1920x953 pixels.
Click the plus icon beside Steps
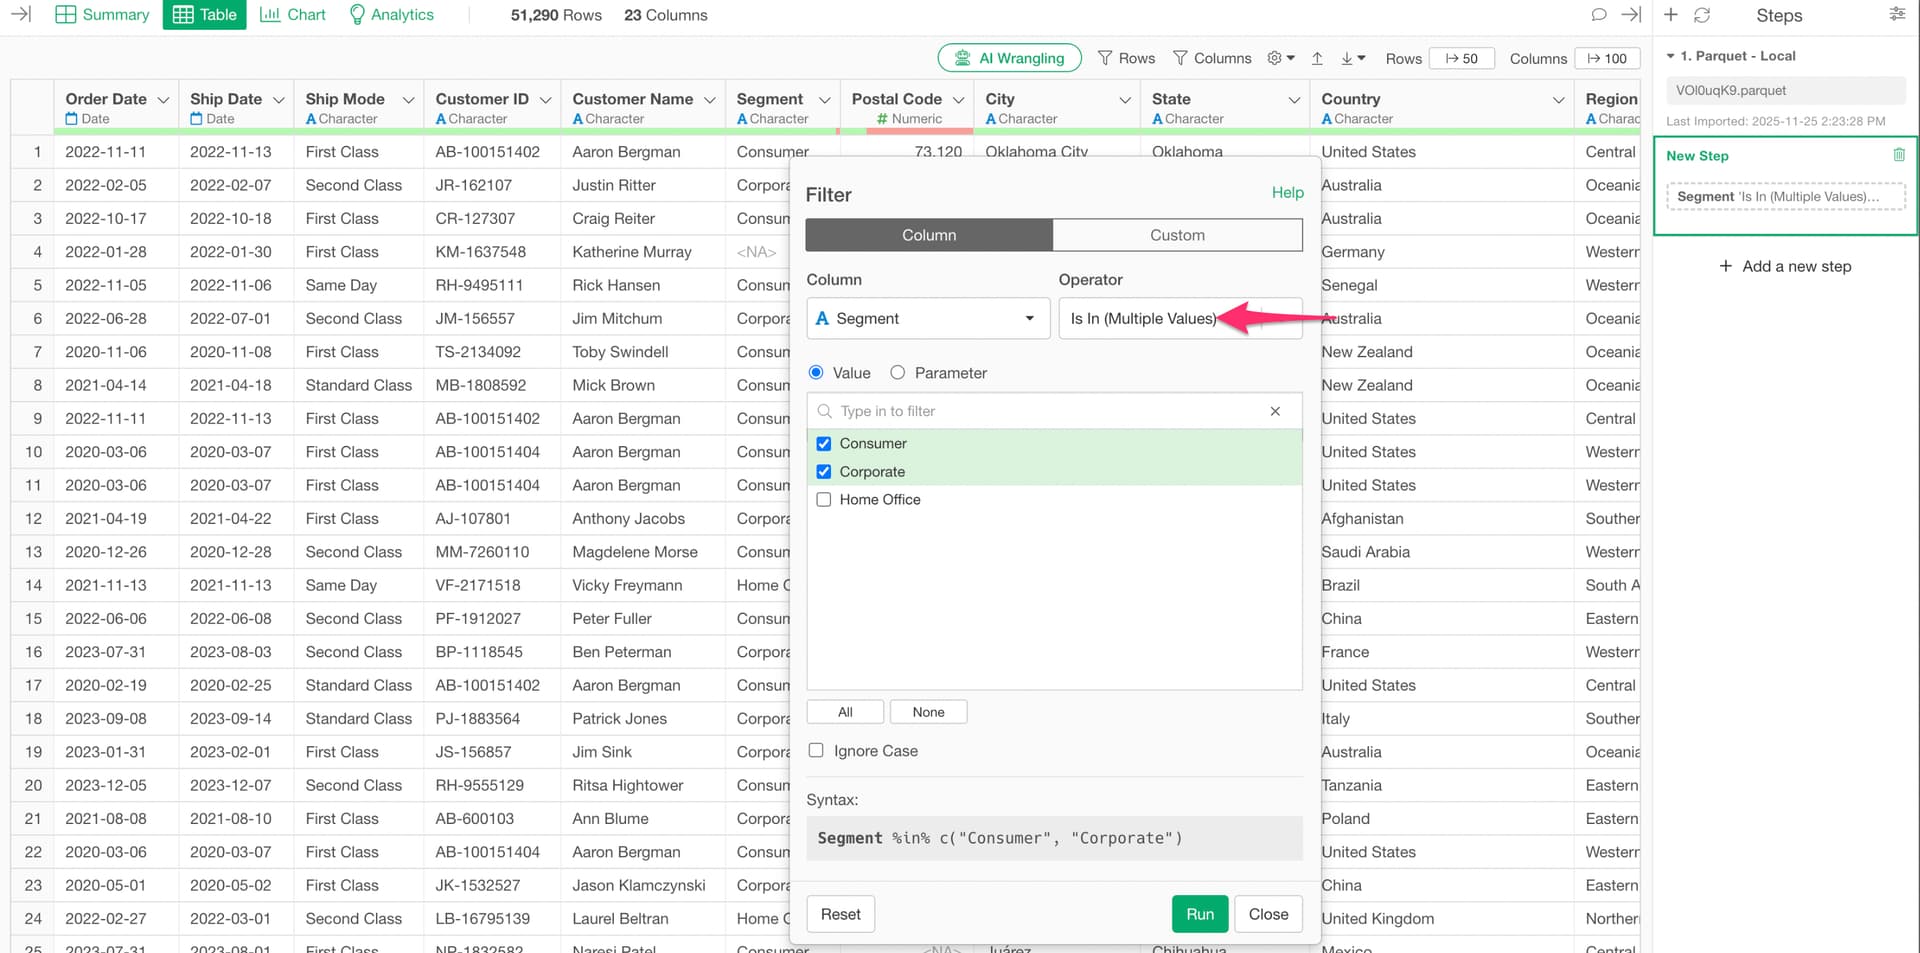1671,15
